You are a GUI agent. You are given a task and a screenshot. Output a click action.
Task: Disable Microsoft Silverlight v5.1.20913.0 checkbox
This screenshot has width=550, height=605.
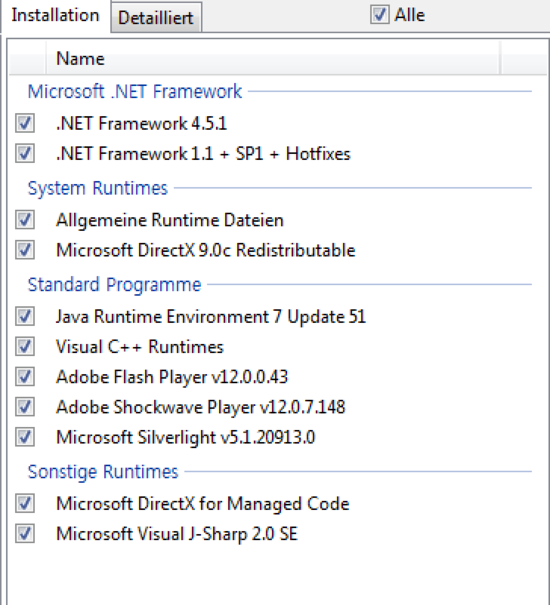click(25, 437)
